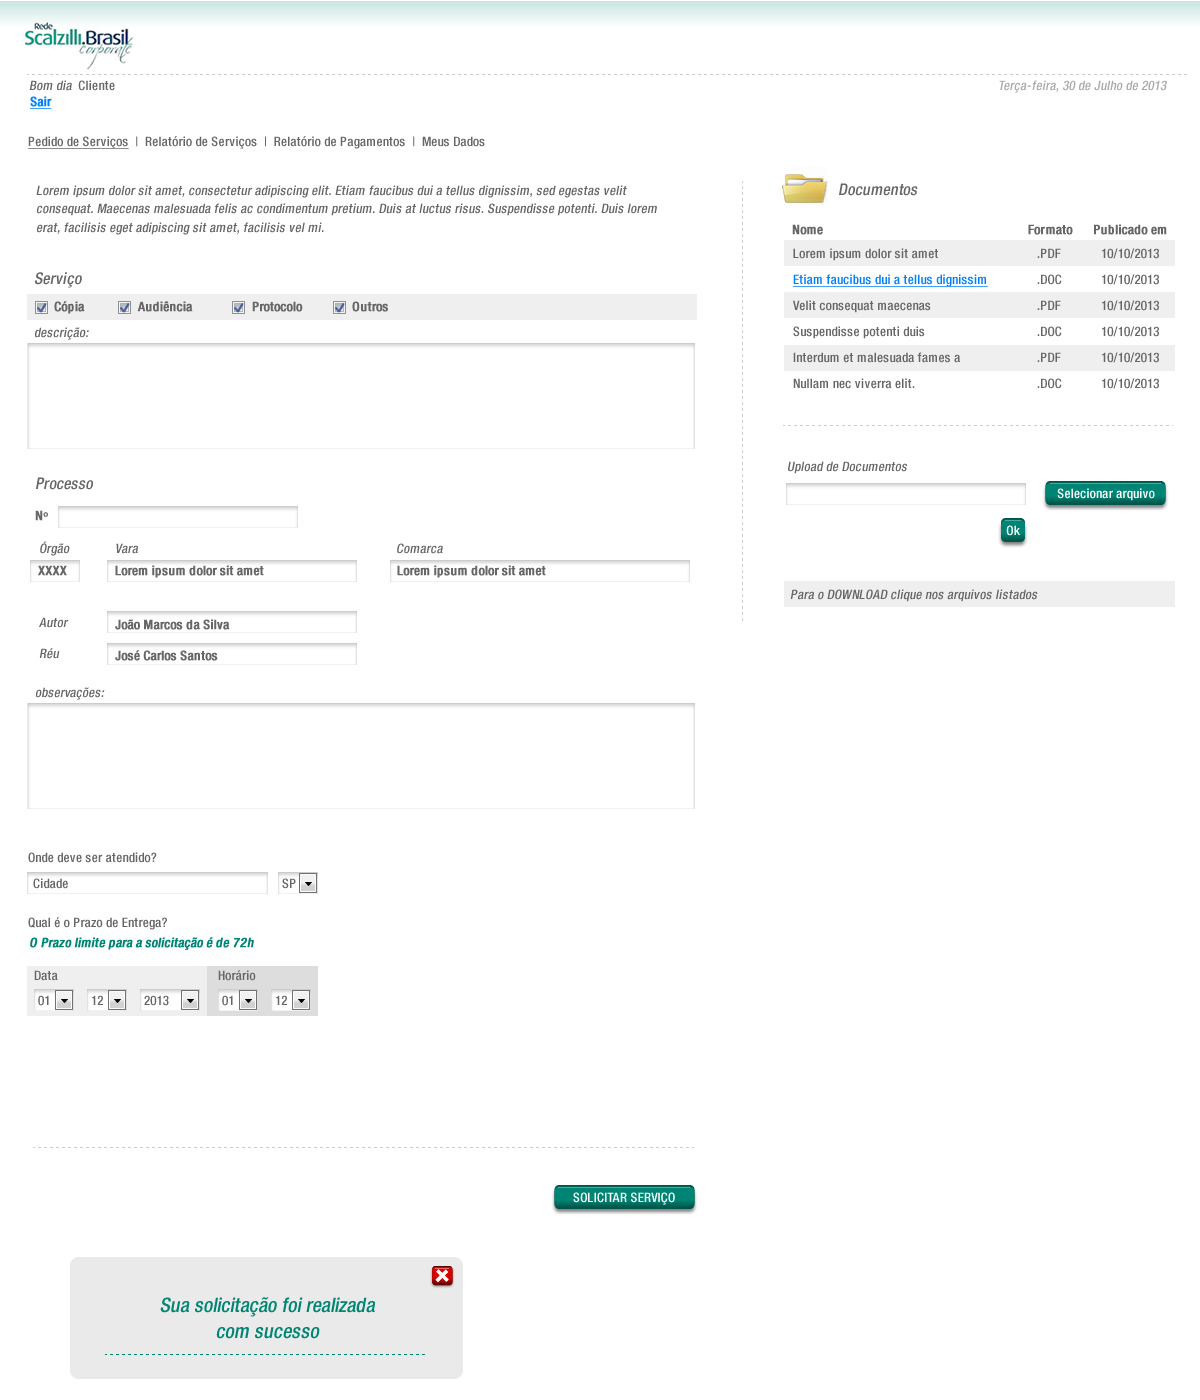Close the success notification with red X
1200x1400 pixels.
(x=442, y=1275)
